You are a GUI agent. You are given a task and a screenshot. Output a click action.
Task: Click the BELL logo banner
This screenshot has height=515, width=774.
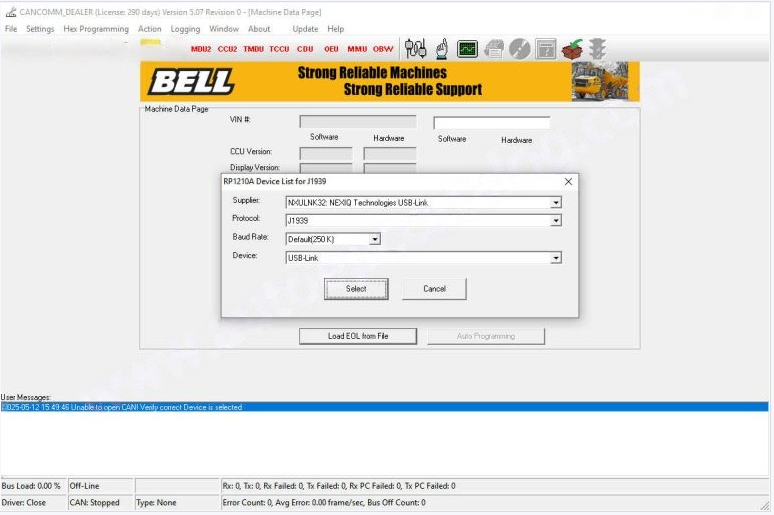tap(192, 81)
